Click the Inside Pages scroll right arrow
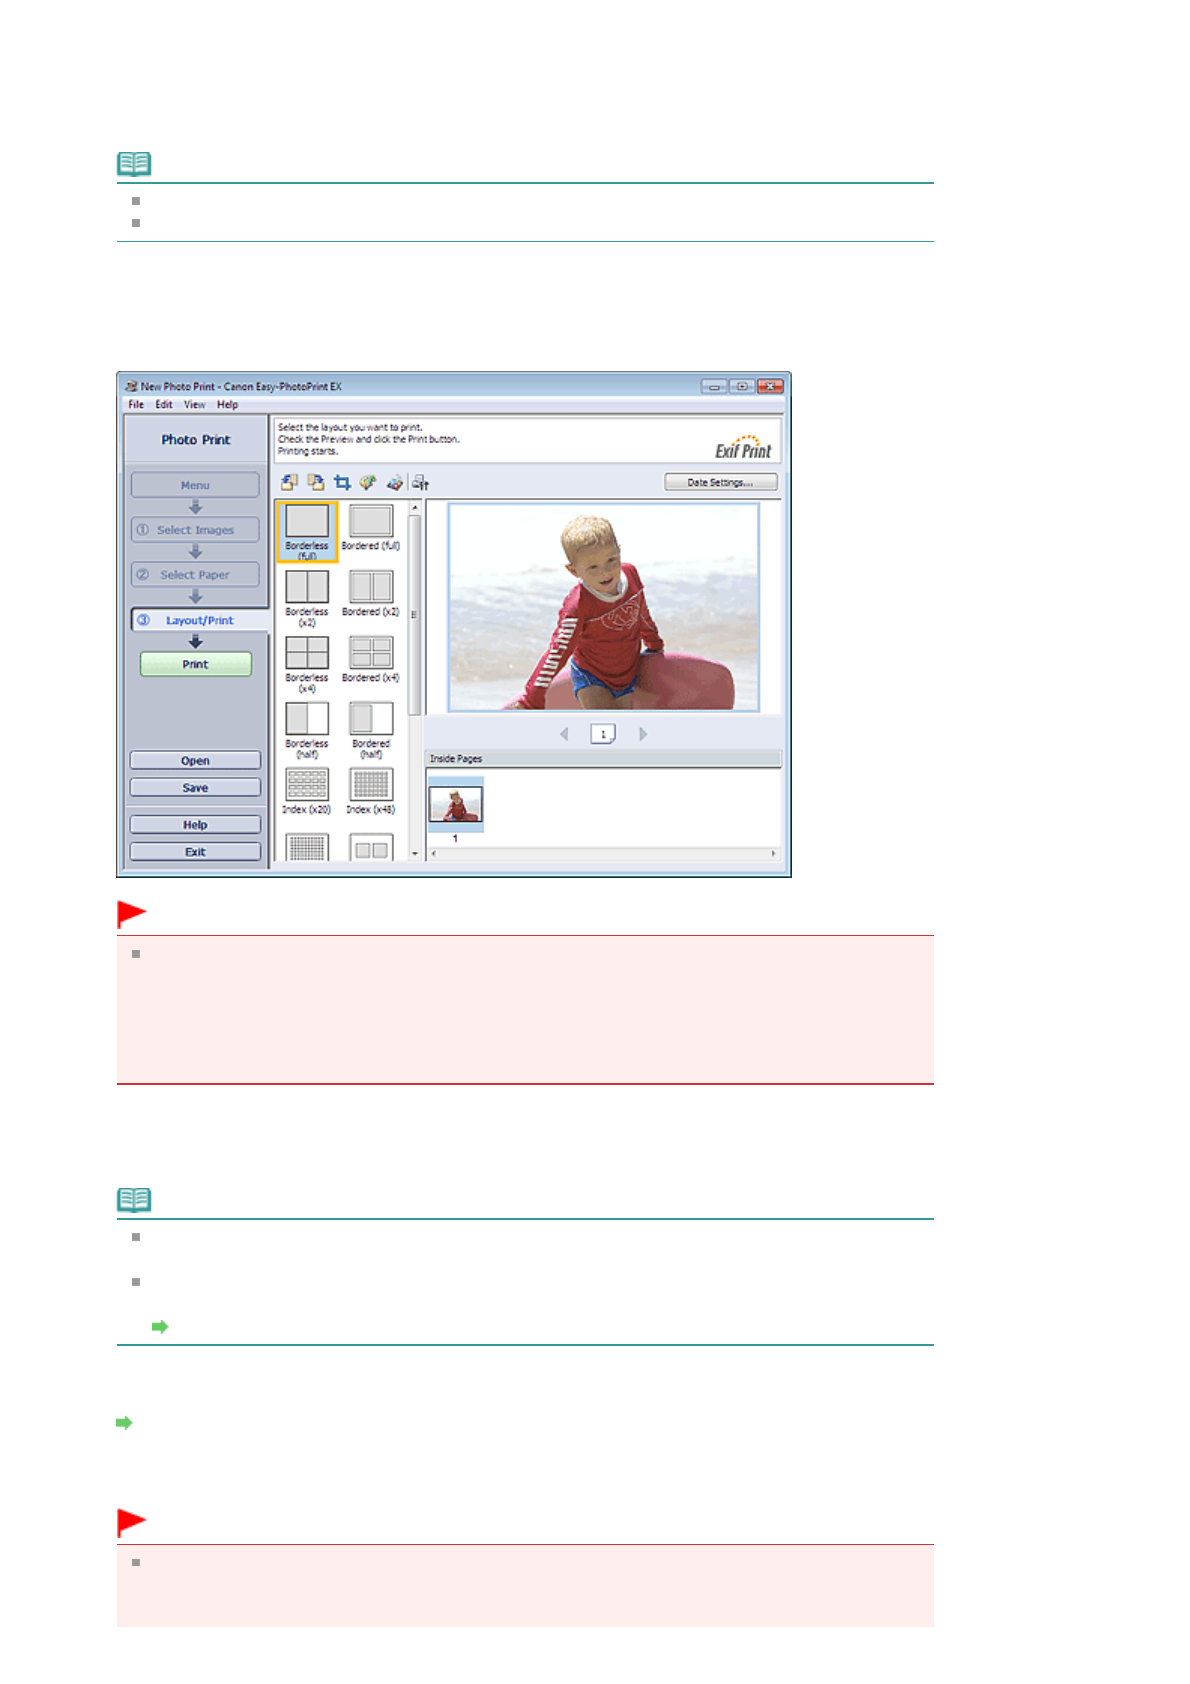The image size is (1190, 1684). pyautogui.click(x=773, y=854)
